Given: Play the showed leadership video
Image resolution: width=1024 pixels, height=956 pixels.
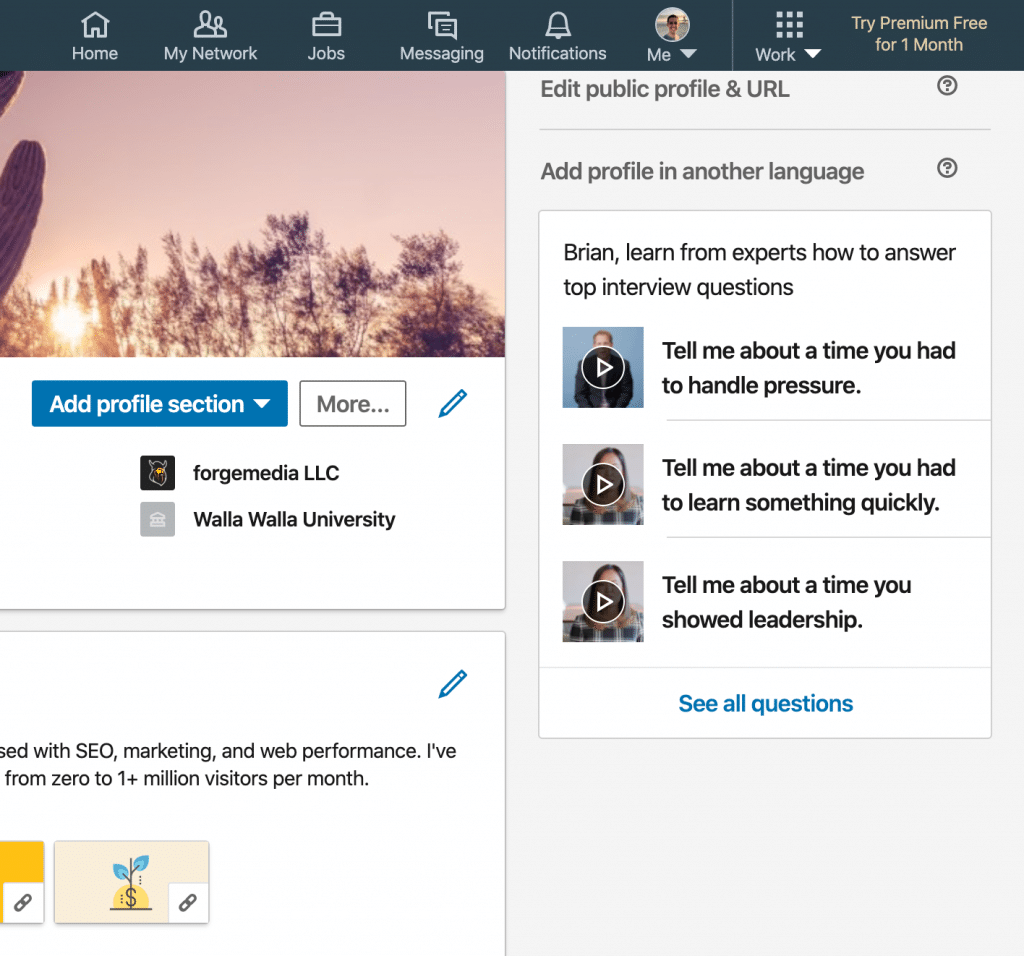Looking at the screenshot, I should pos(603,601).
